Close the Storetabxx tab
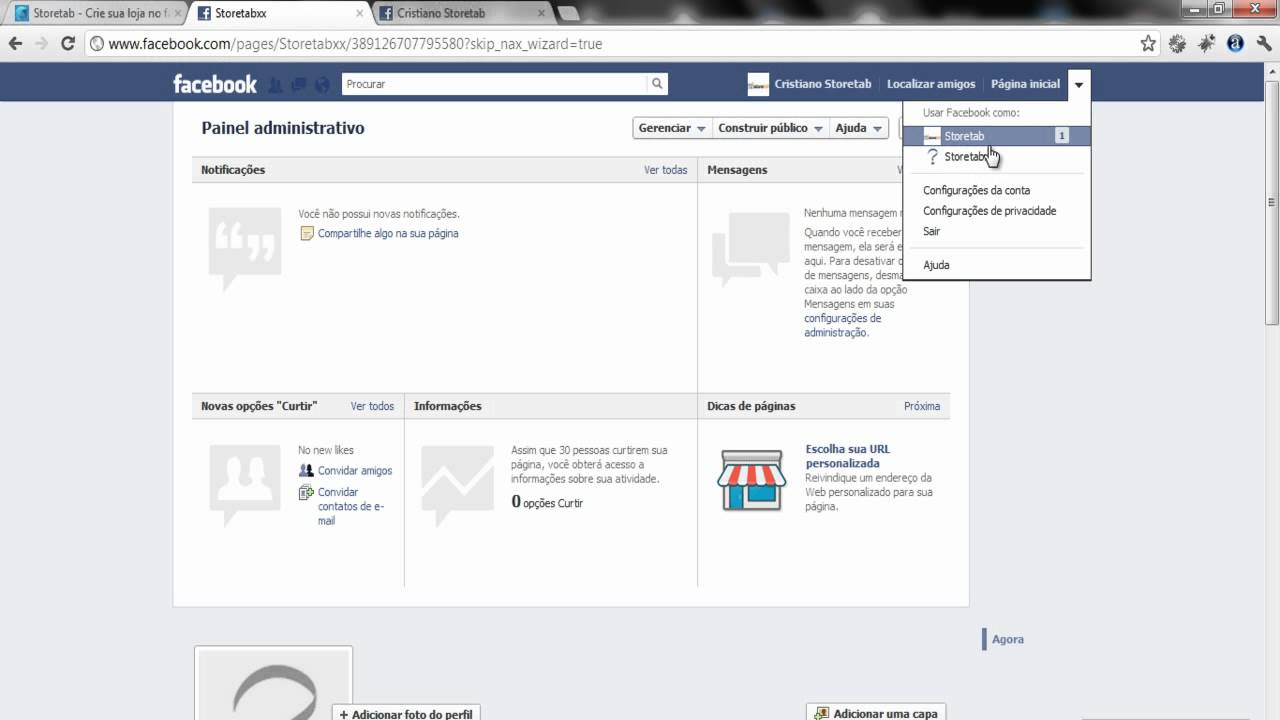The image size is (1280, 720). [360, 13]
